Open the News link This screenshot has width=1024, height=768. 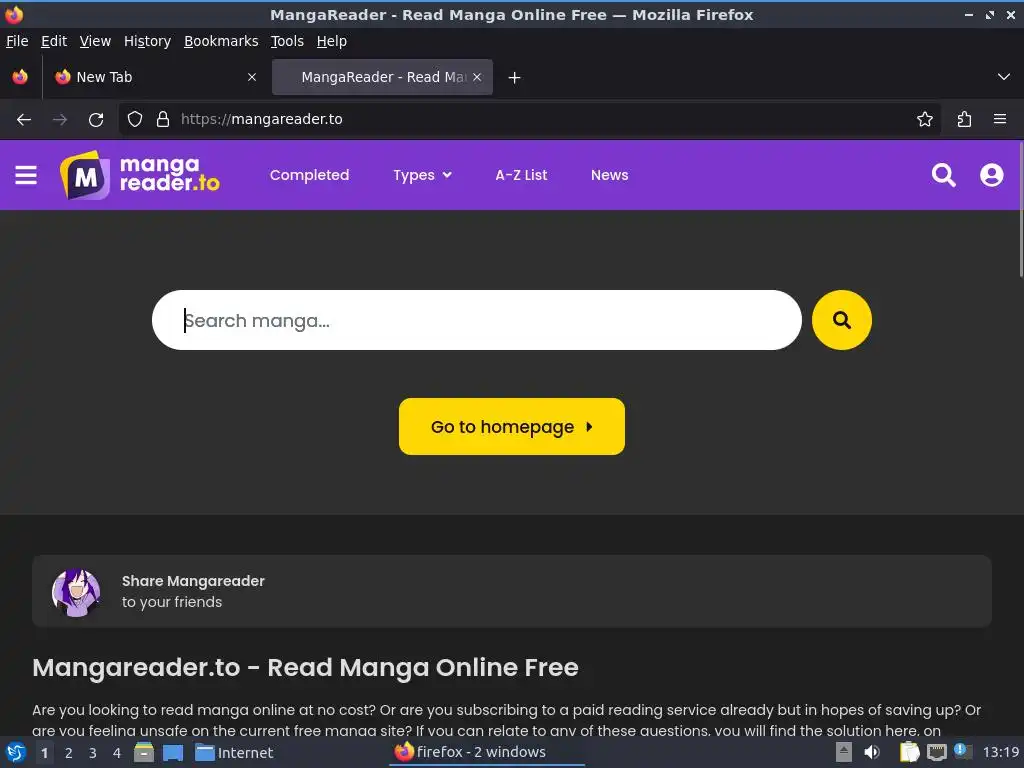pos(609,175)
